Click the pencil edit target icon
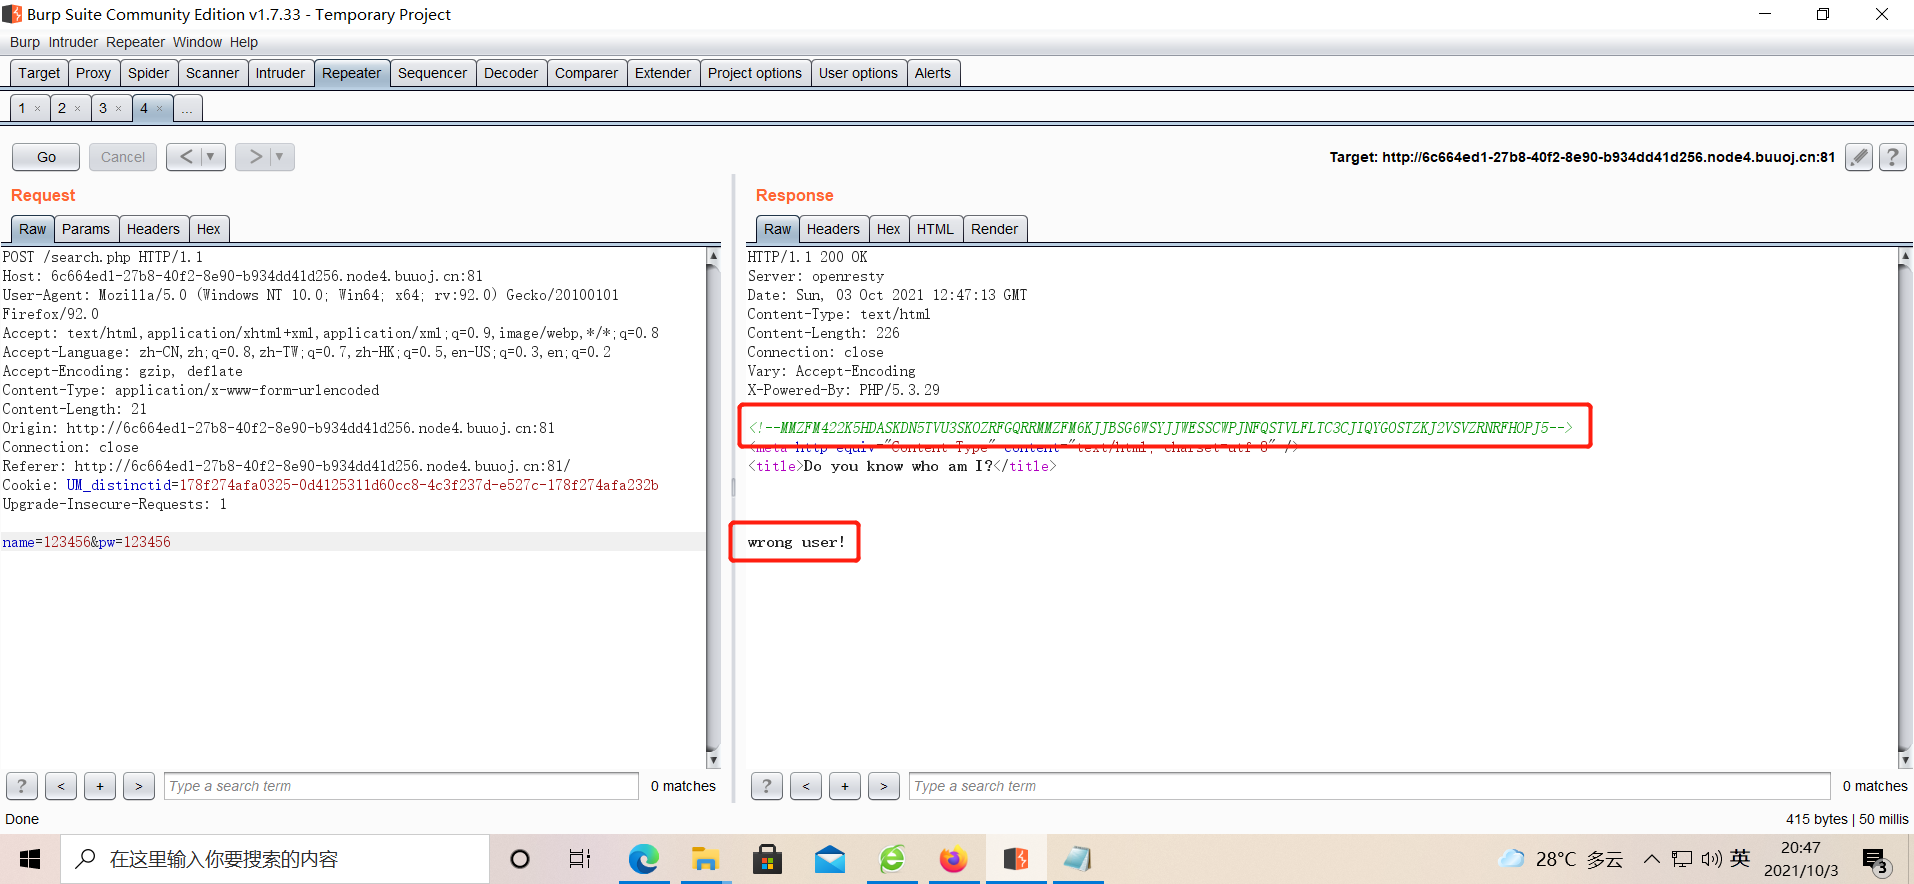The width and height of the screenshot is (1914, 884). (x=1858, y=157)
